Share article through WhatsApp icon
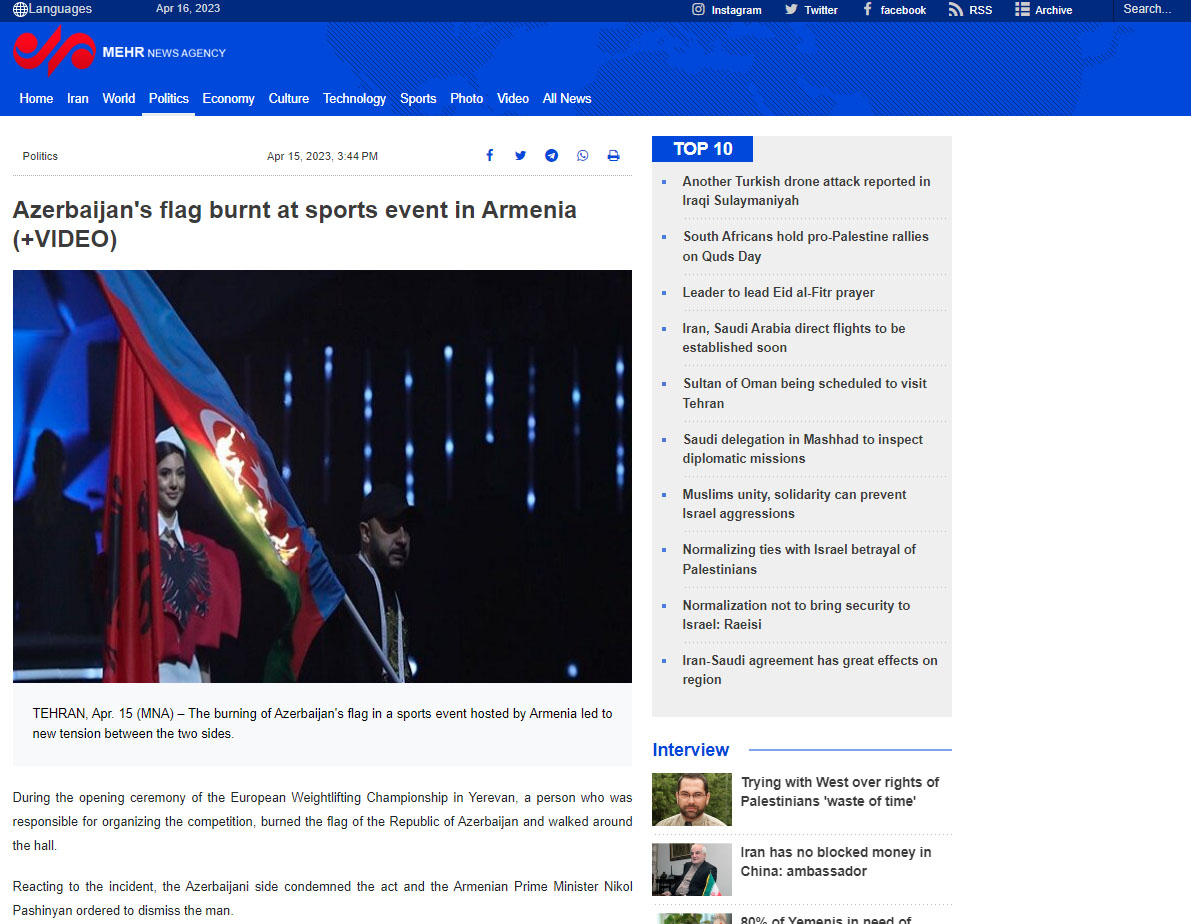 [x=582, y=156]
